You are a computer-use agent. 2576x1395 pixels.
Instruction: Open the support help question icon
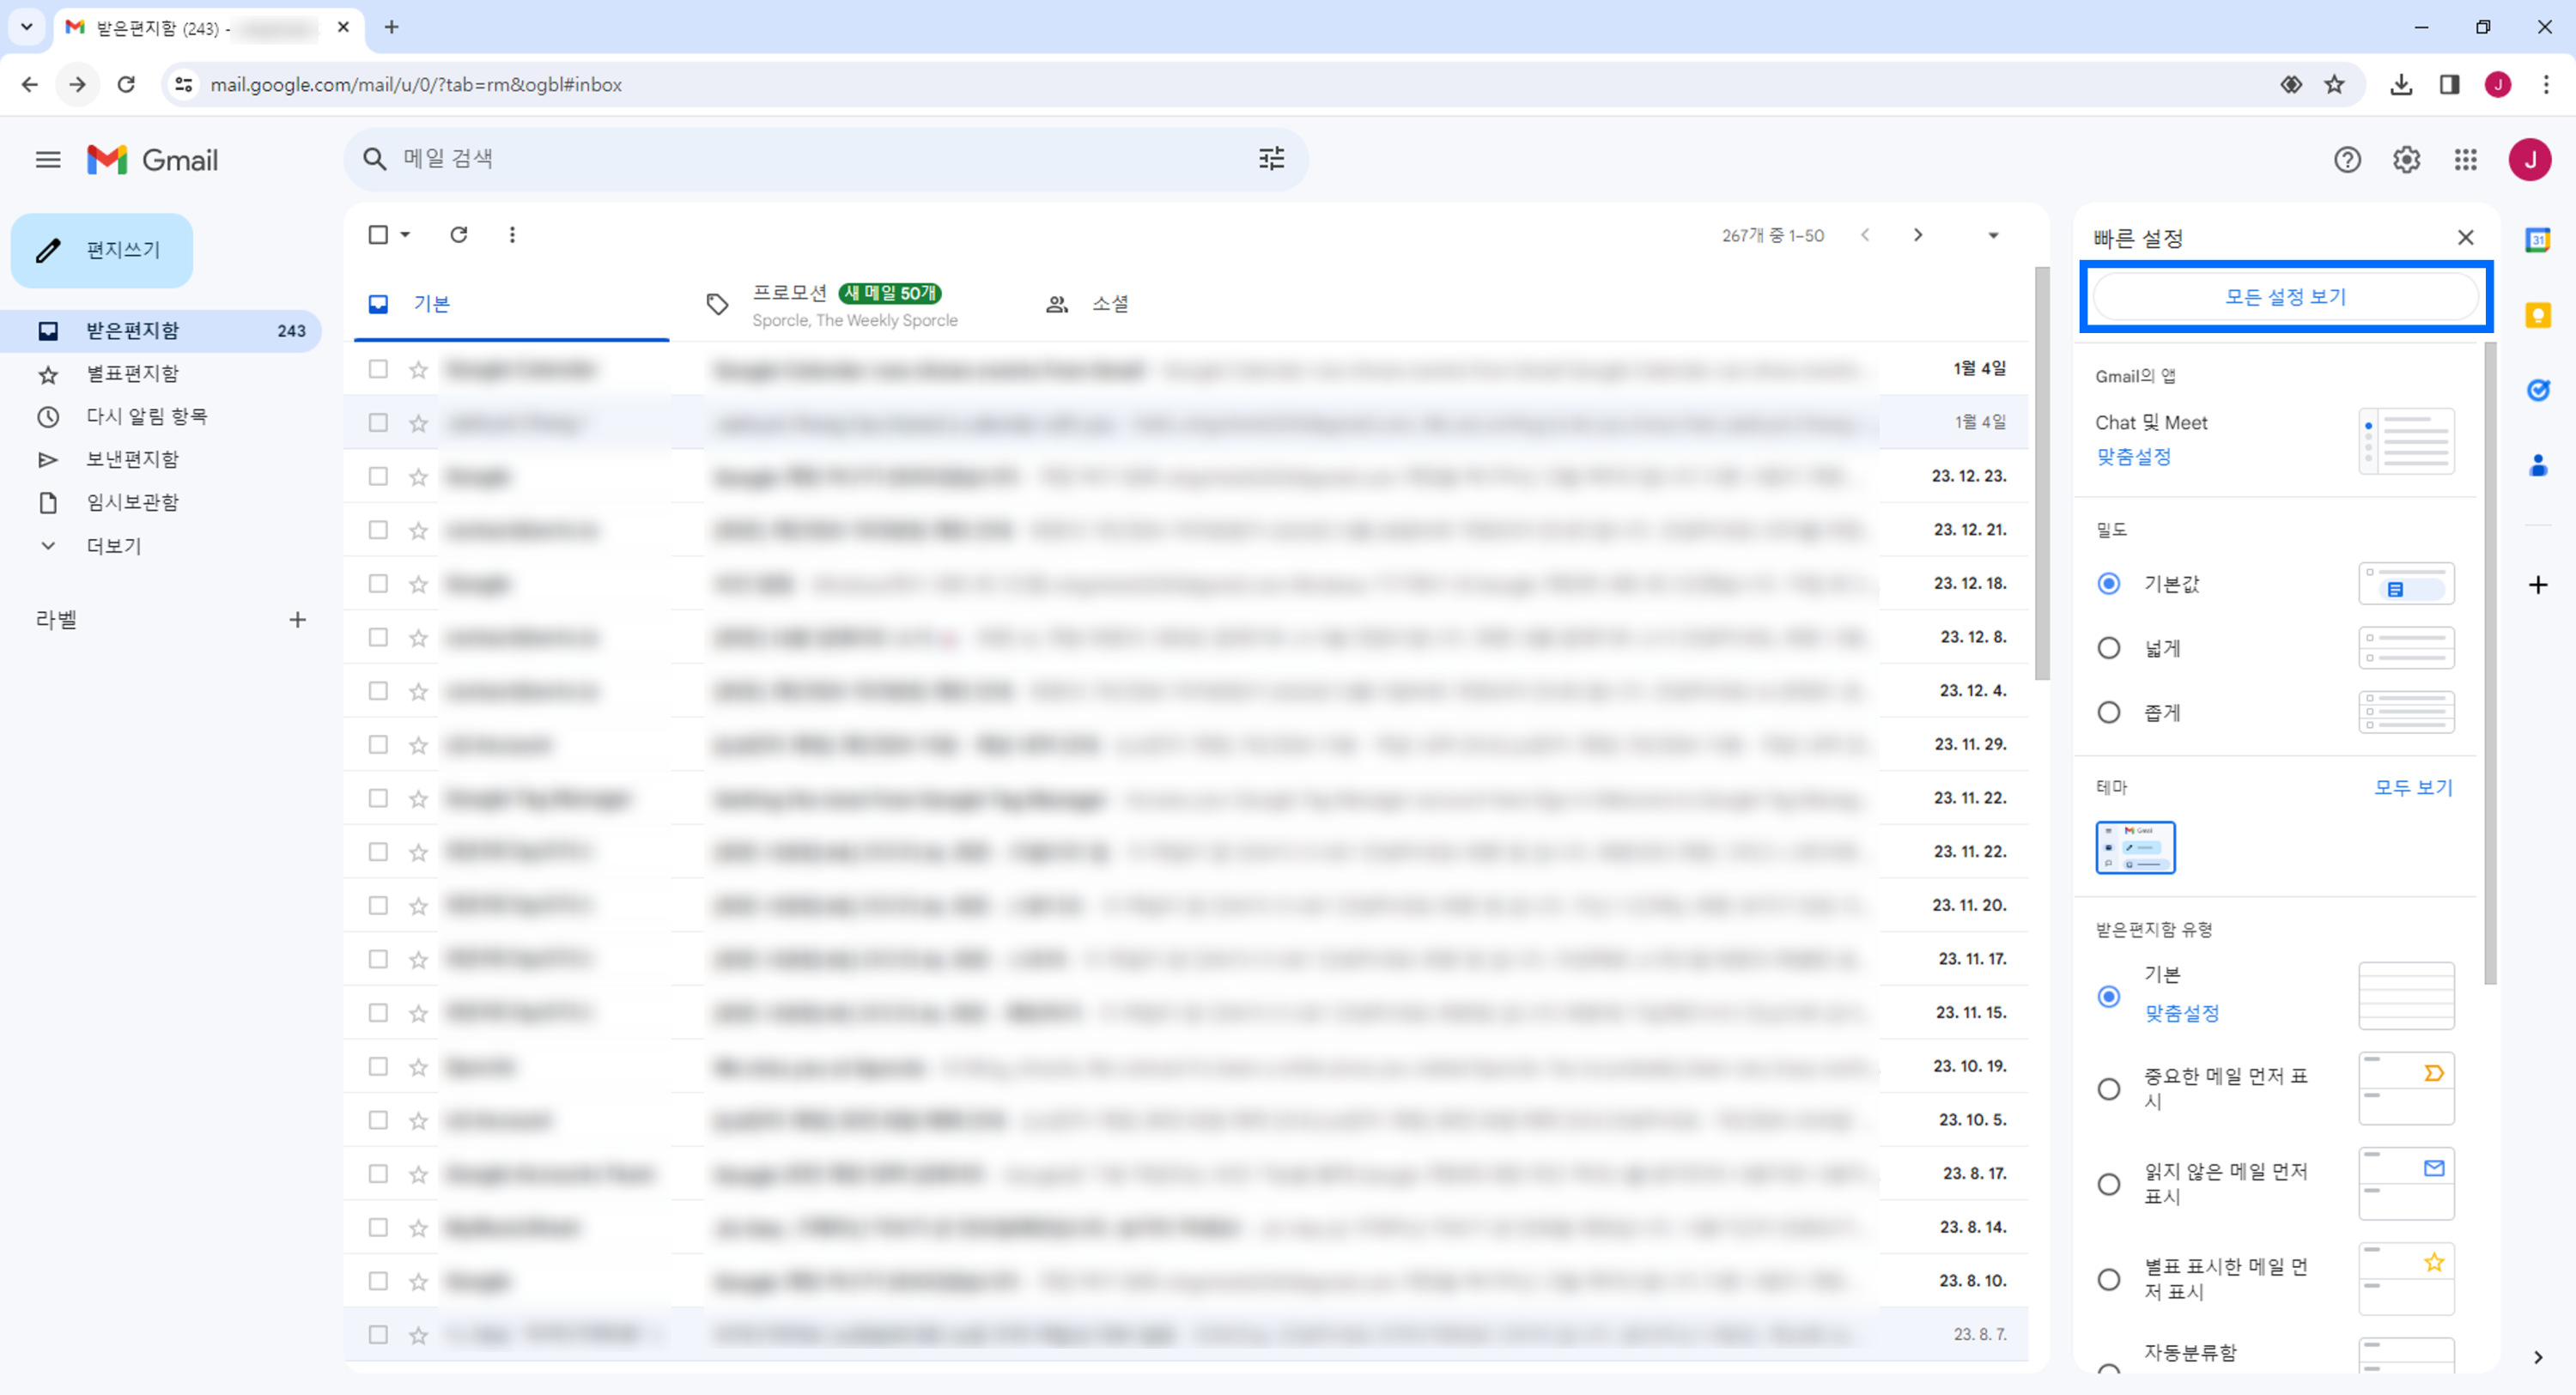(2347, 160)
